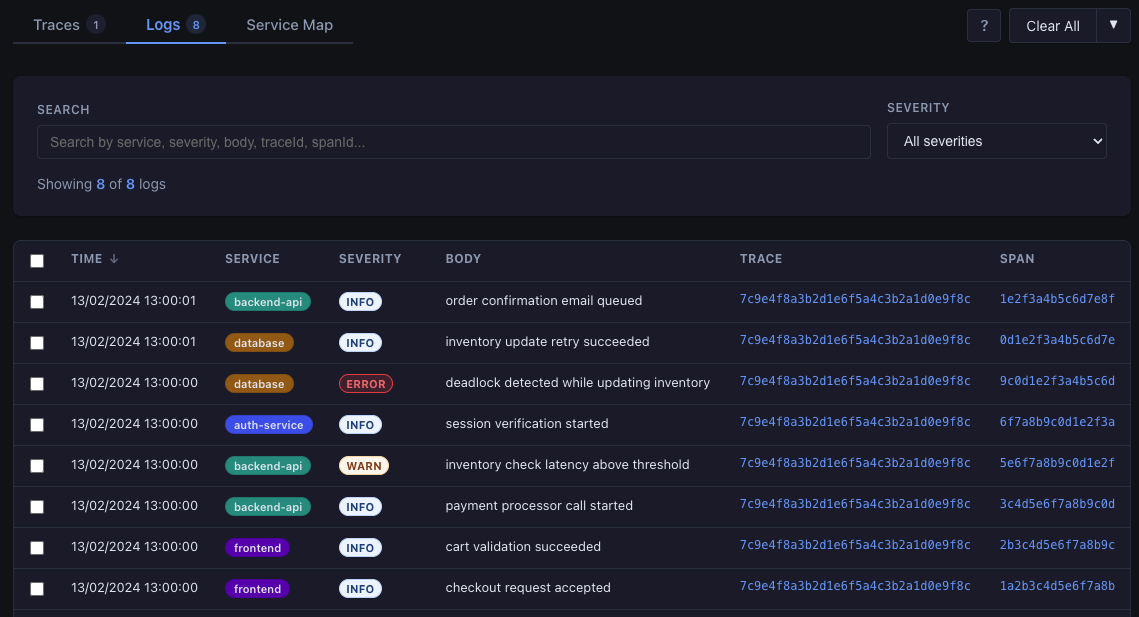Open trace link in the deadlock detected row
This screenshot has height=617, width=1139.
point(855,381)
